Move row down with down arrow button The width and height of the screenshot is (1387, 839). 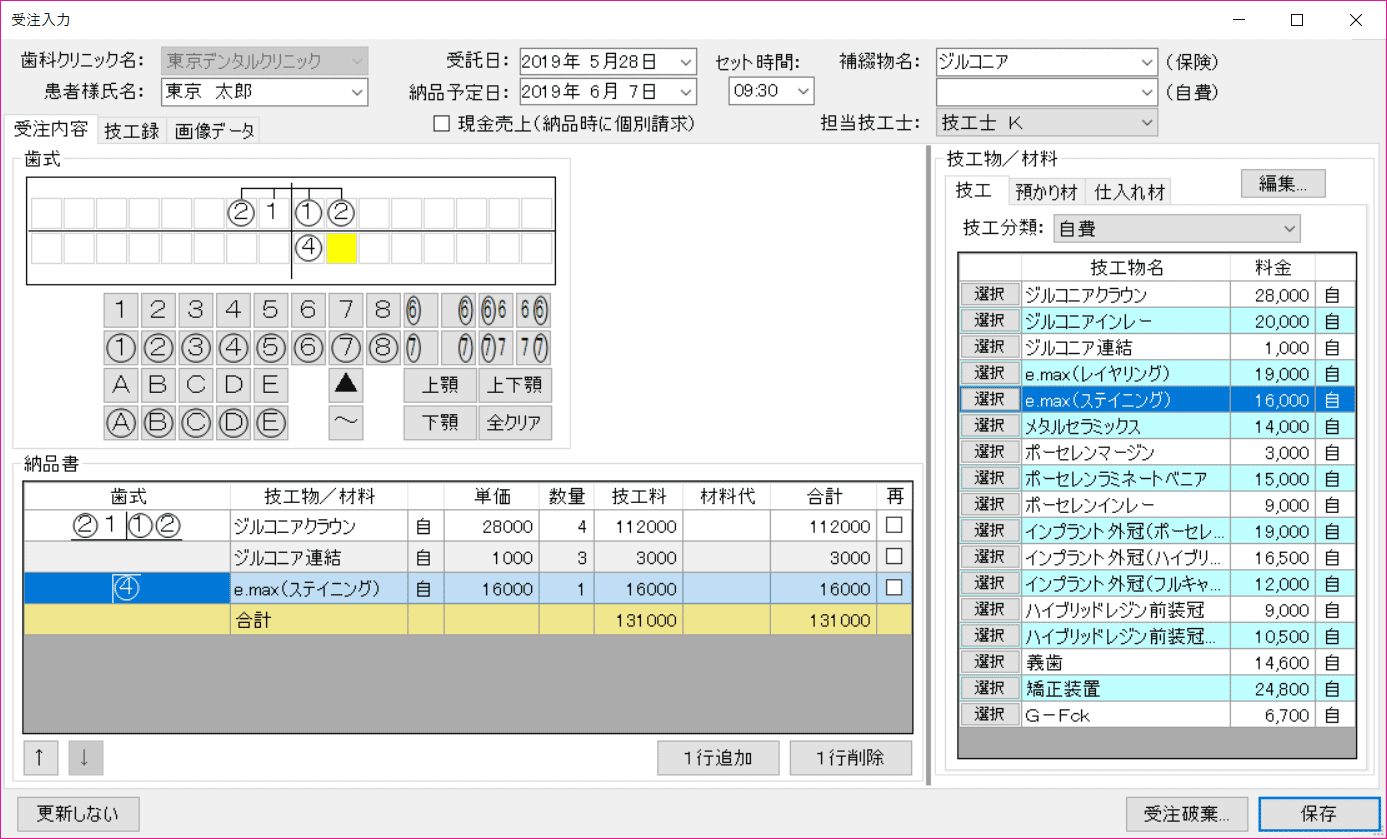85,758
